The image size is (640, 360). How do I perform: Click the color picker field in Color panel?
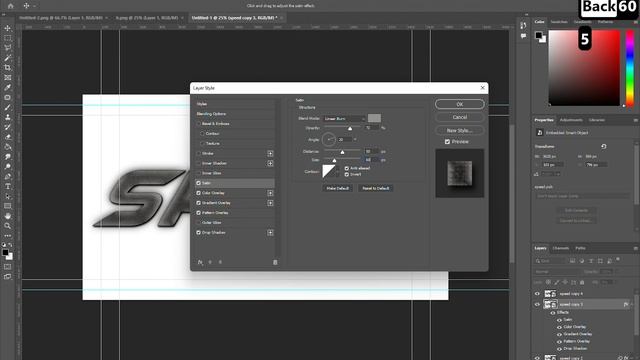tap(584, 69)
